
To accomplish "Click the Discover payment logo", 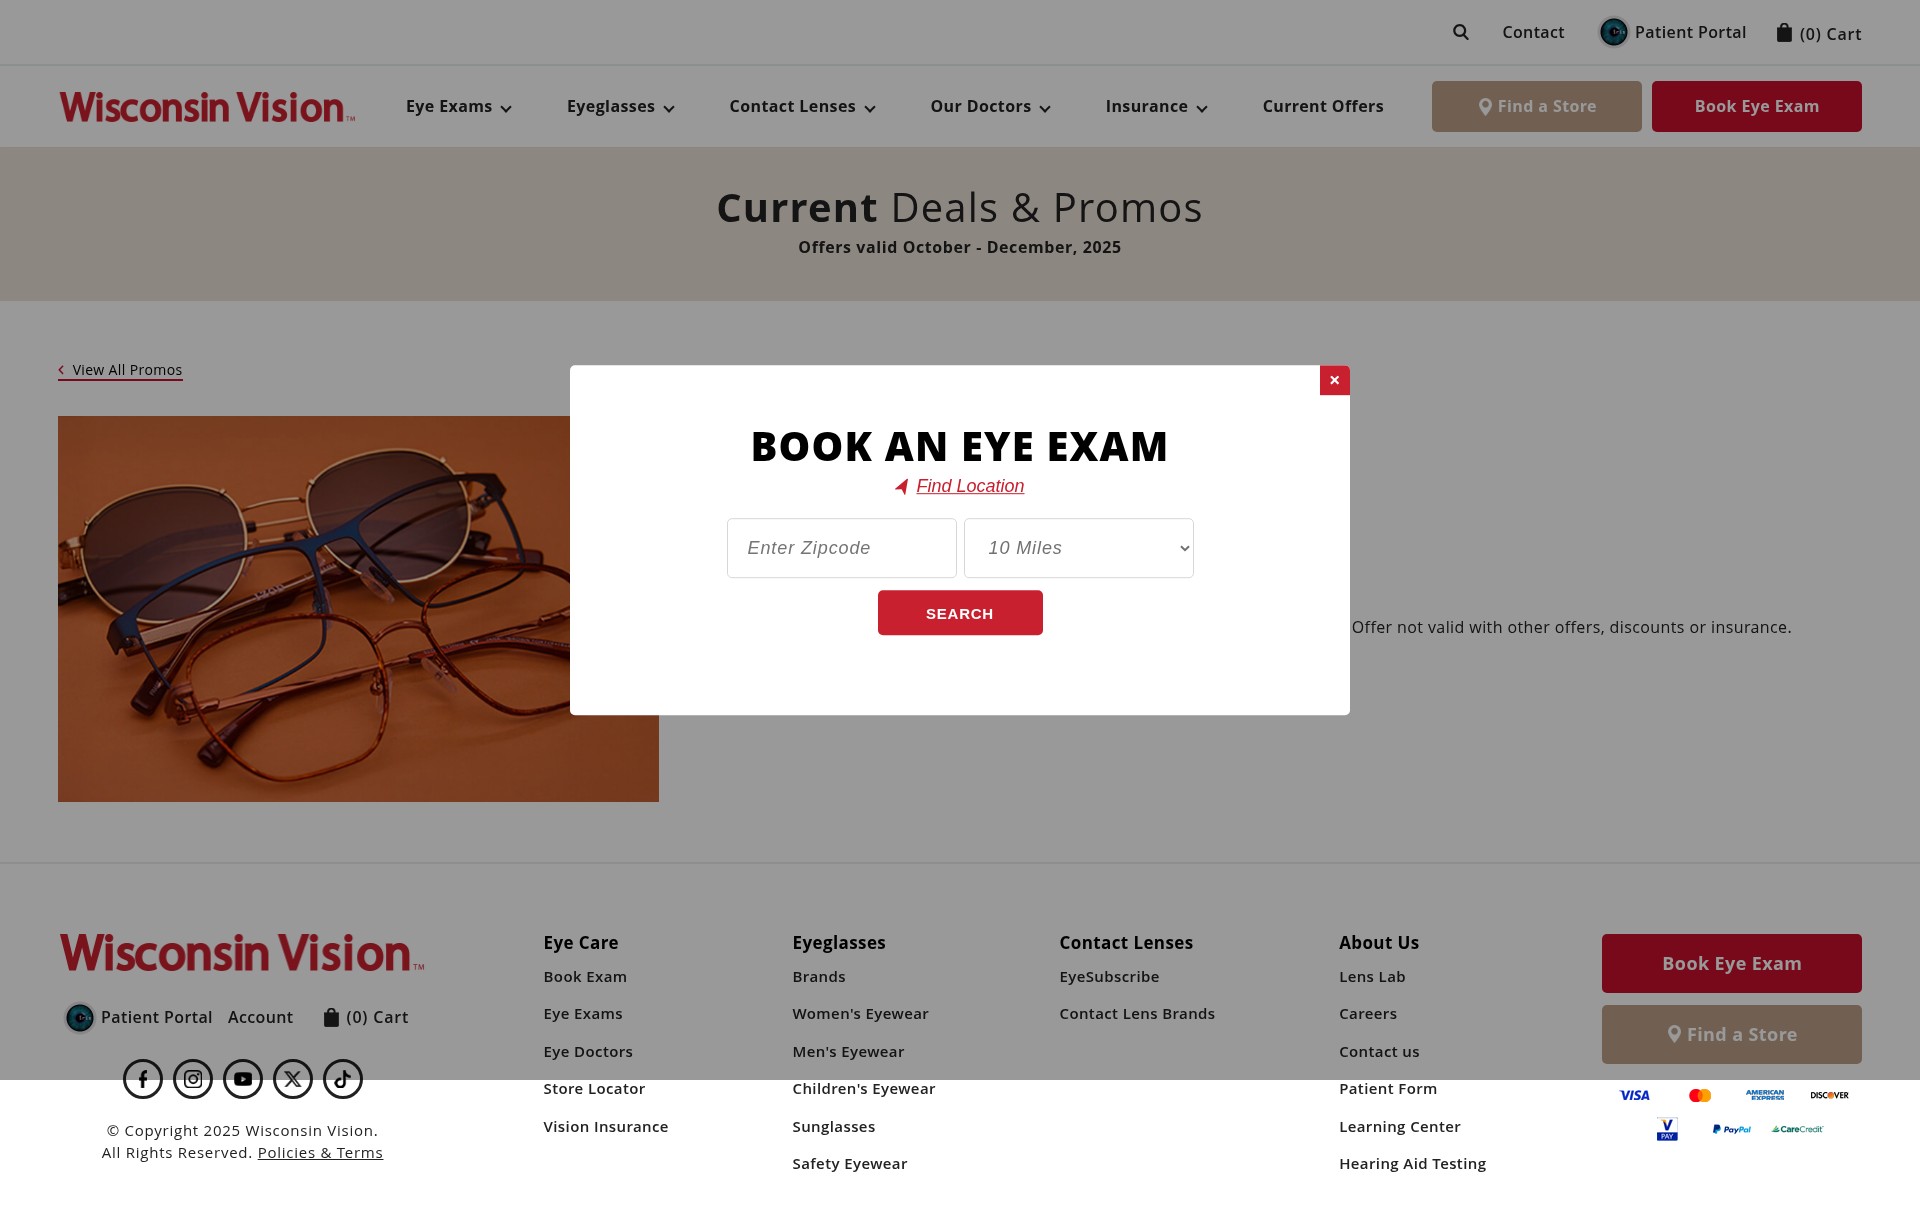I will [1829, 1095].
